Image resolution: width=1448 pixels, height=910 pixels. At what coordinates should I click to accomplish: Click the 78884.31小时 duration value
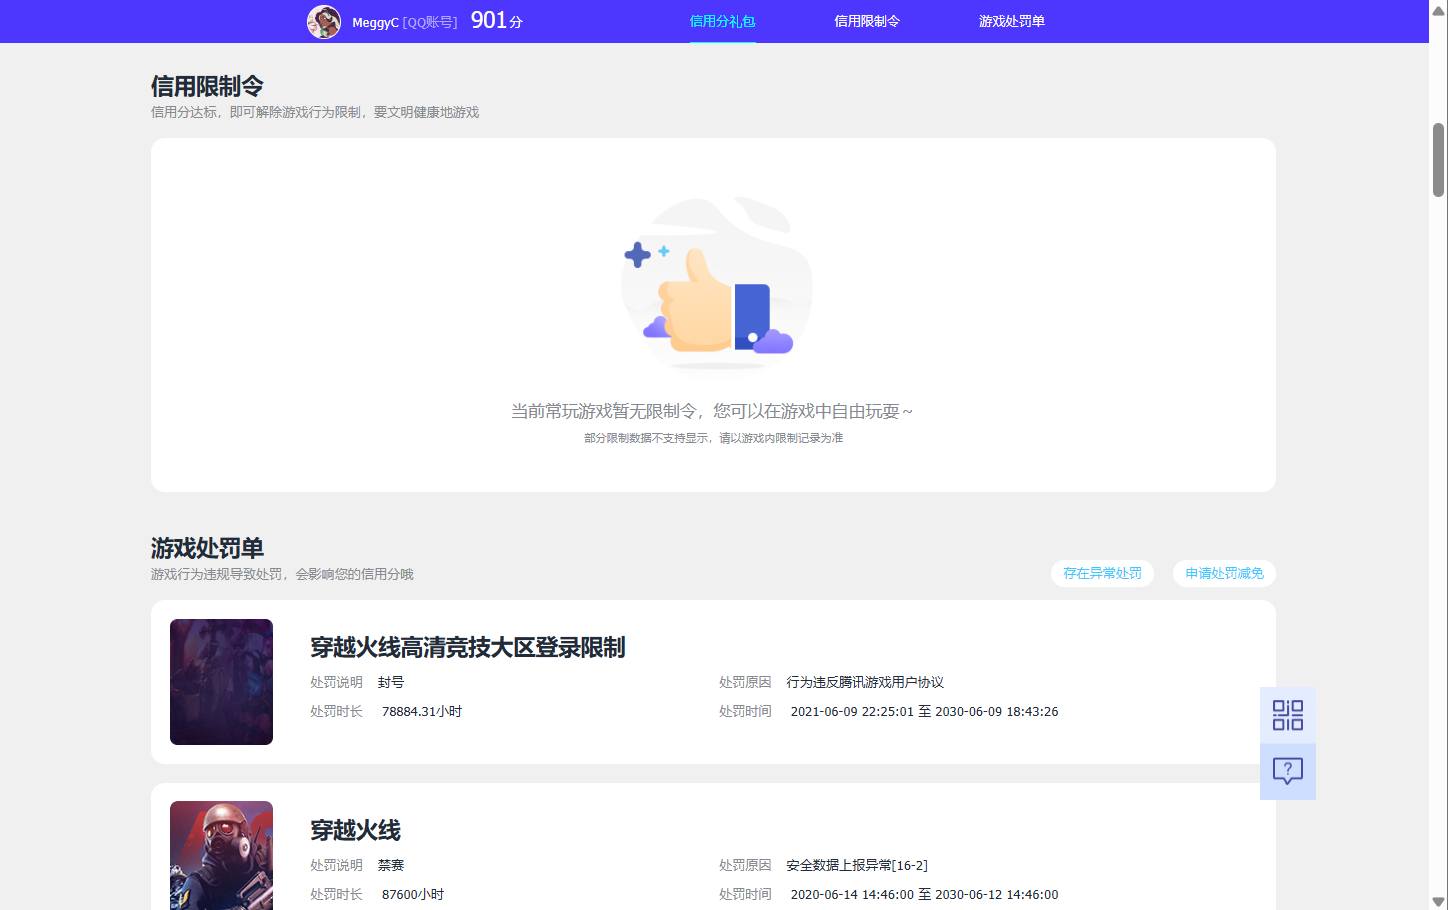point(422,712)
